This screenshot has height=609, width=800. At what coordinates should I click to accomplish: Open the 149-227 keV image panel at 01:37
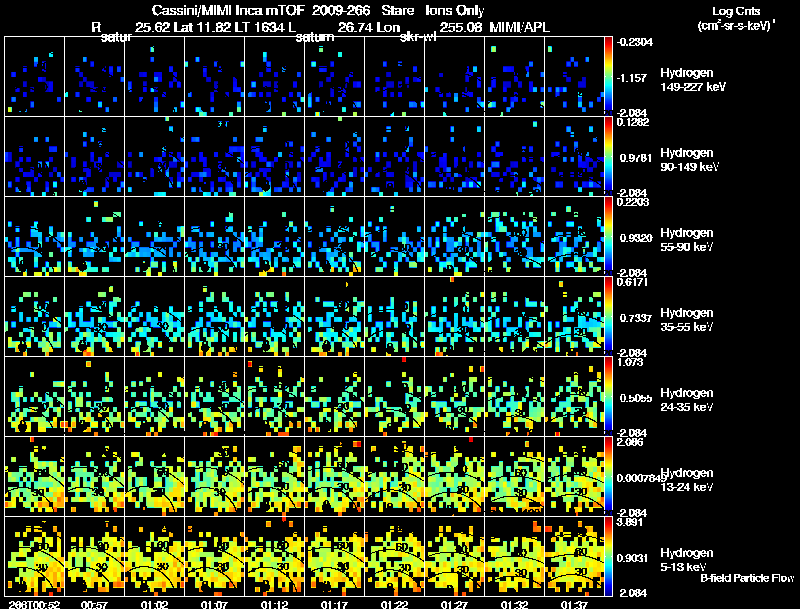click(x=574, y=76)
